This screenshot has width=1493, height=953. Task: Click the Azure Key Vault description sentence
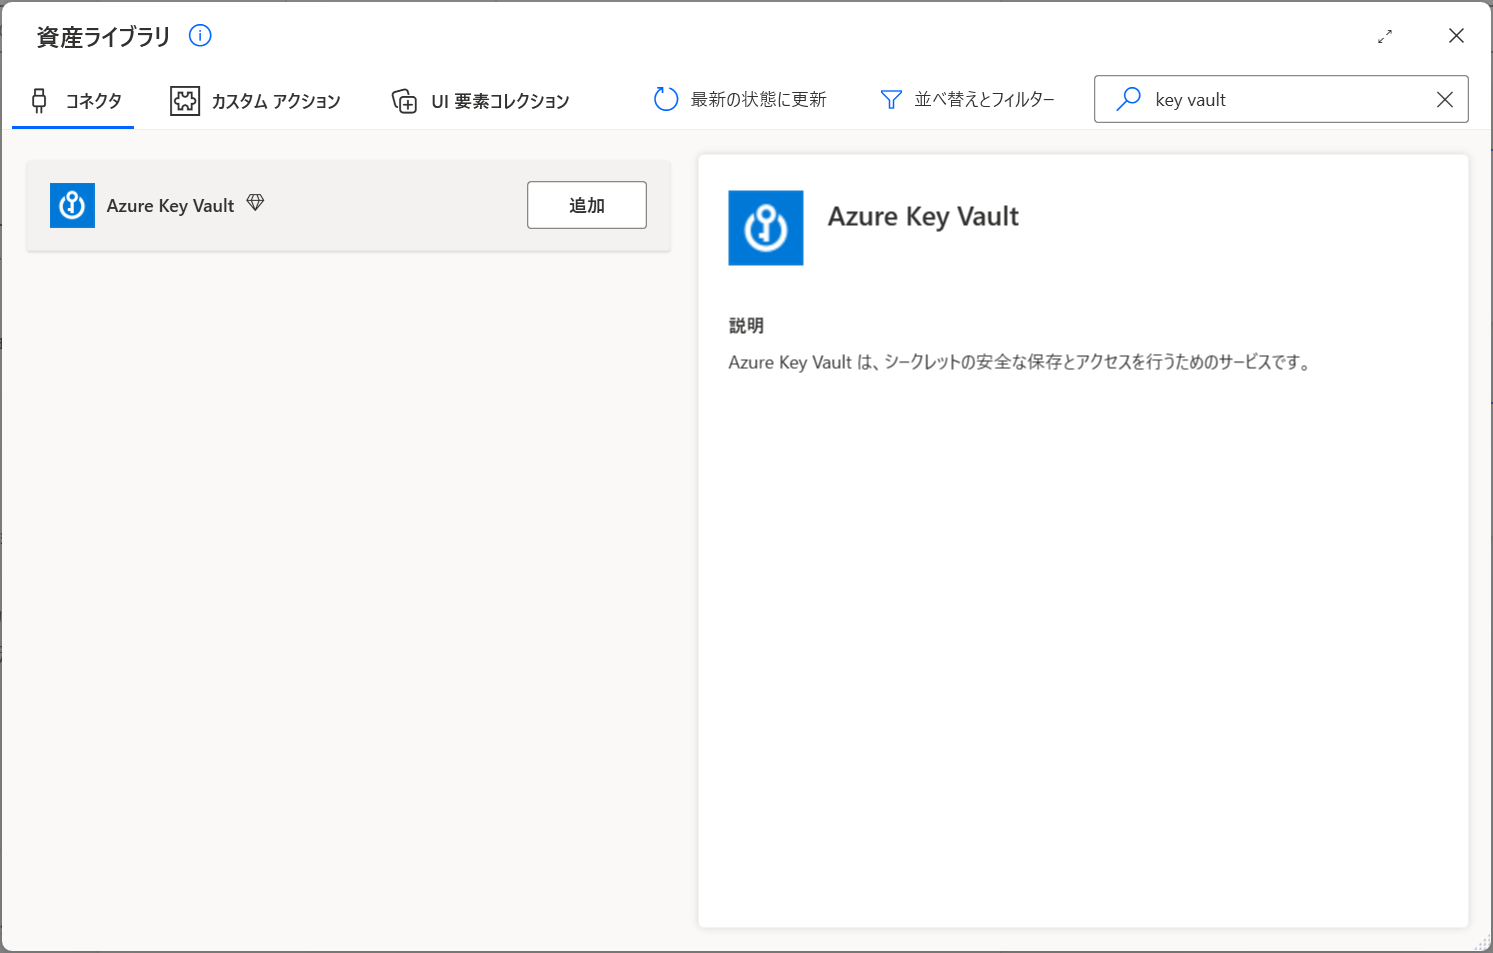pyautogui.click(x=1020, y=362)
